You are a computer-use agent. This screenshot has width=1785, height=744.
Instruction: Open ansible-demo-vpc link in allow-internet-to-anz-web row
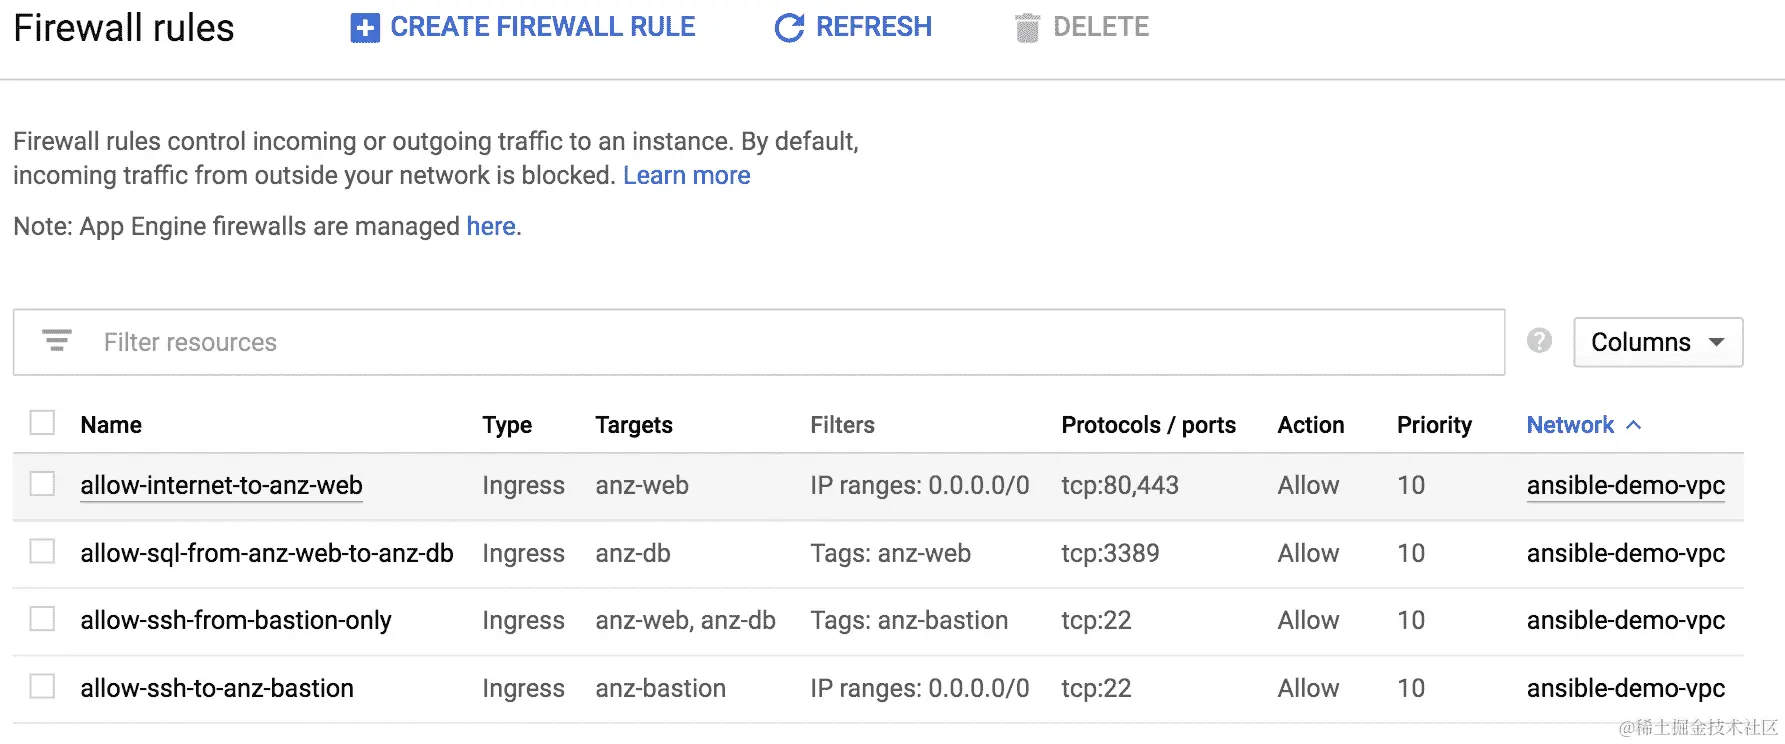pyautogui.click(x=1625, y=485)
